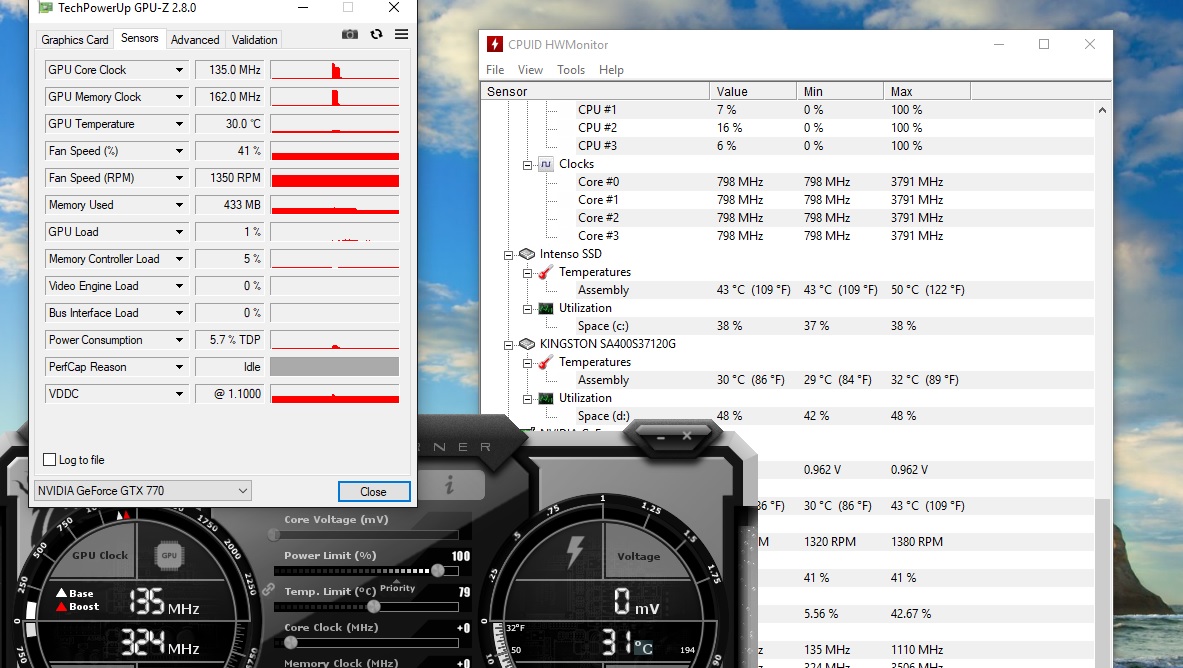The width and height of the screenshot is (1183, 668).
Task: Open the Tools menu in HWMonitor
Action: coord(570,69)
